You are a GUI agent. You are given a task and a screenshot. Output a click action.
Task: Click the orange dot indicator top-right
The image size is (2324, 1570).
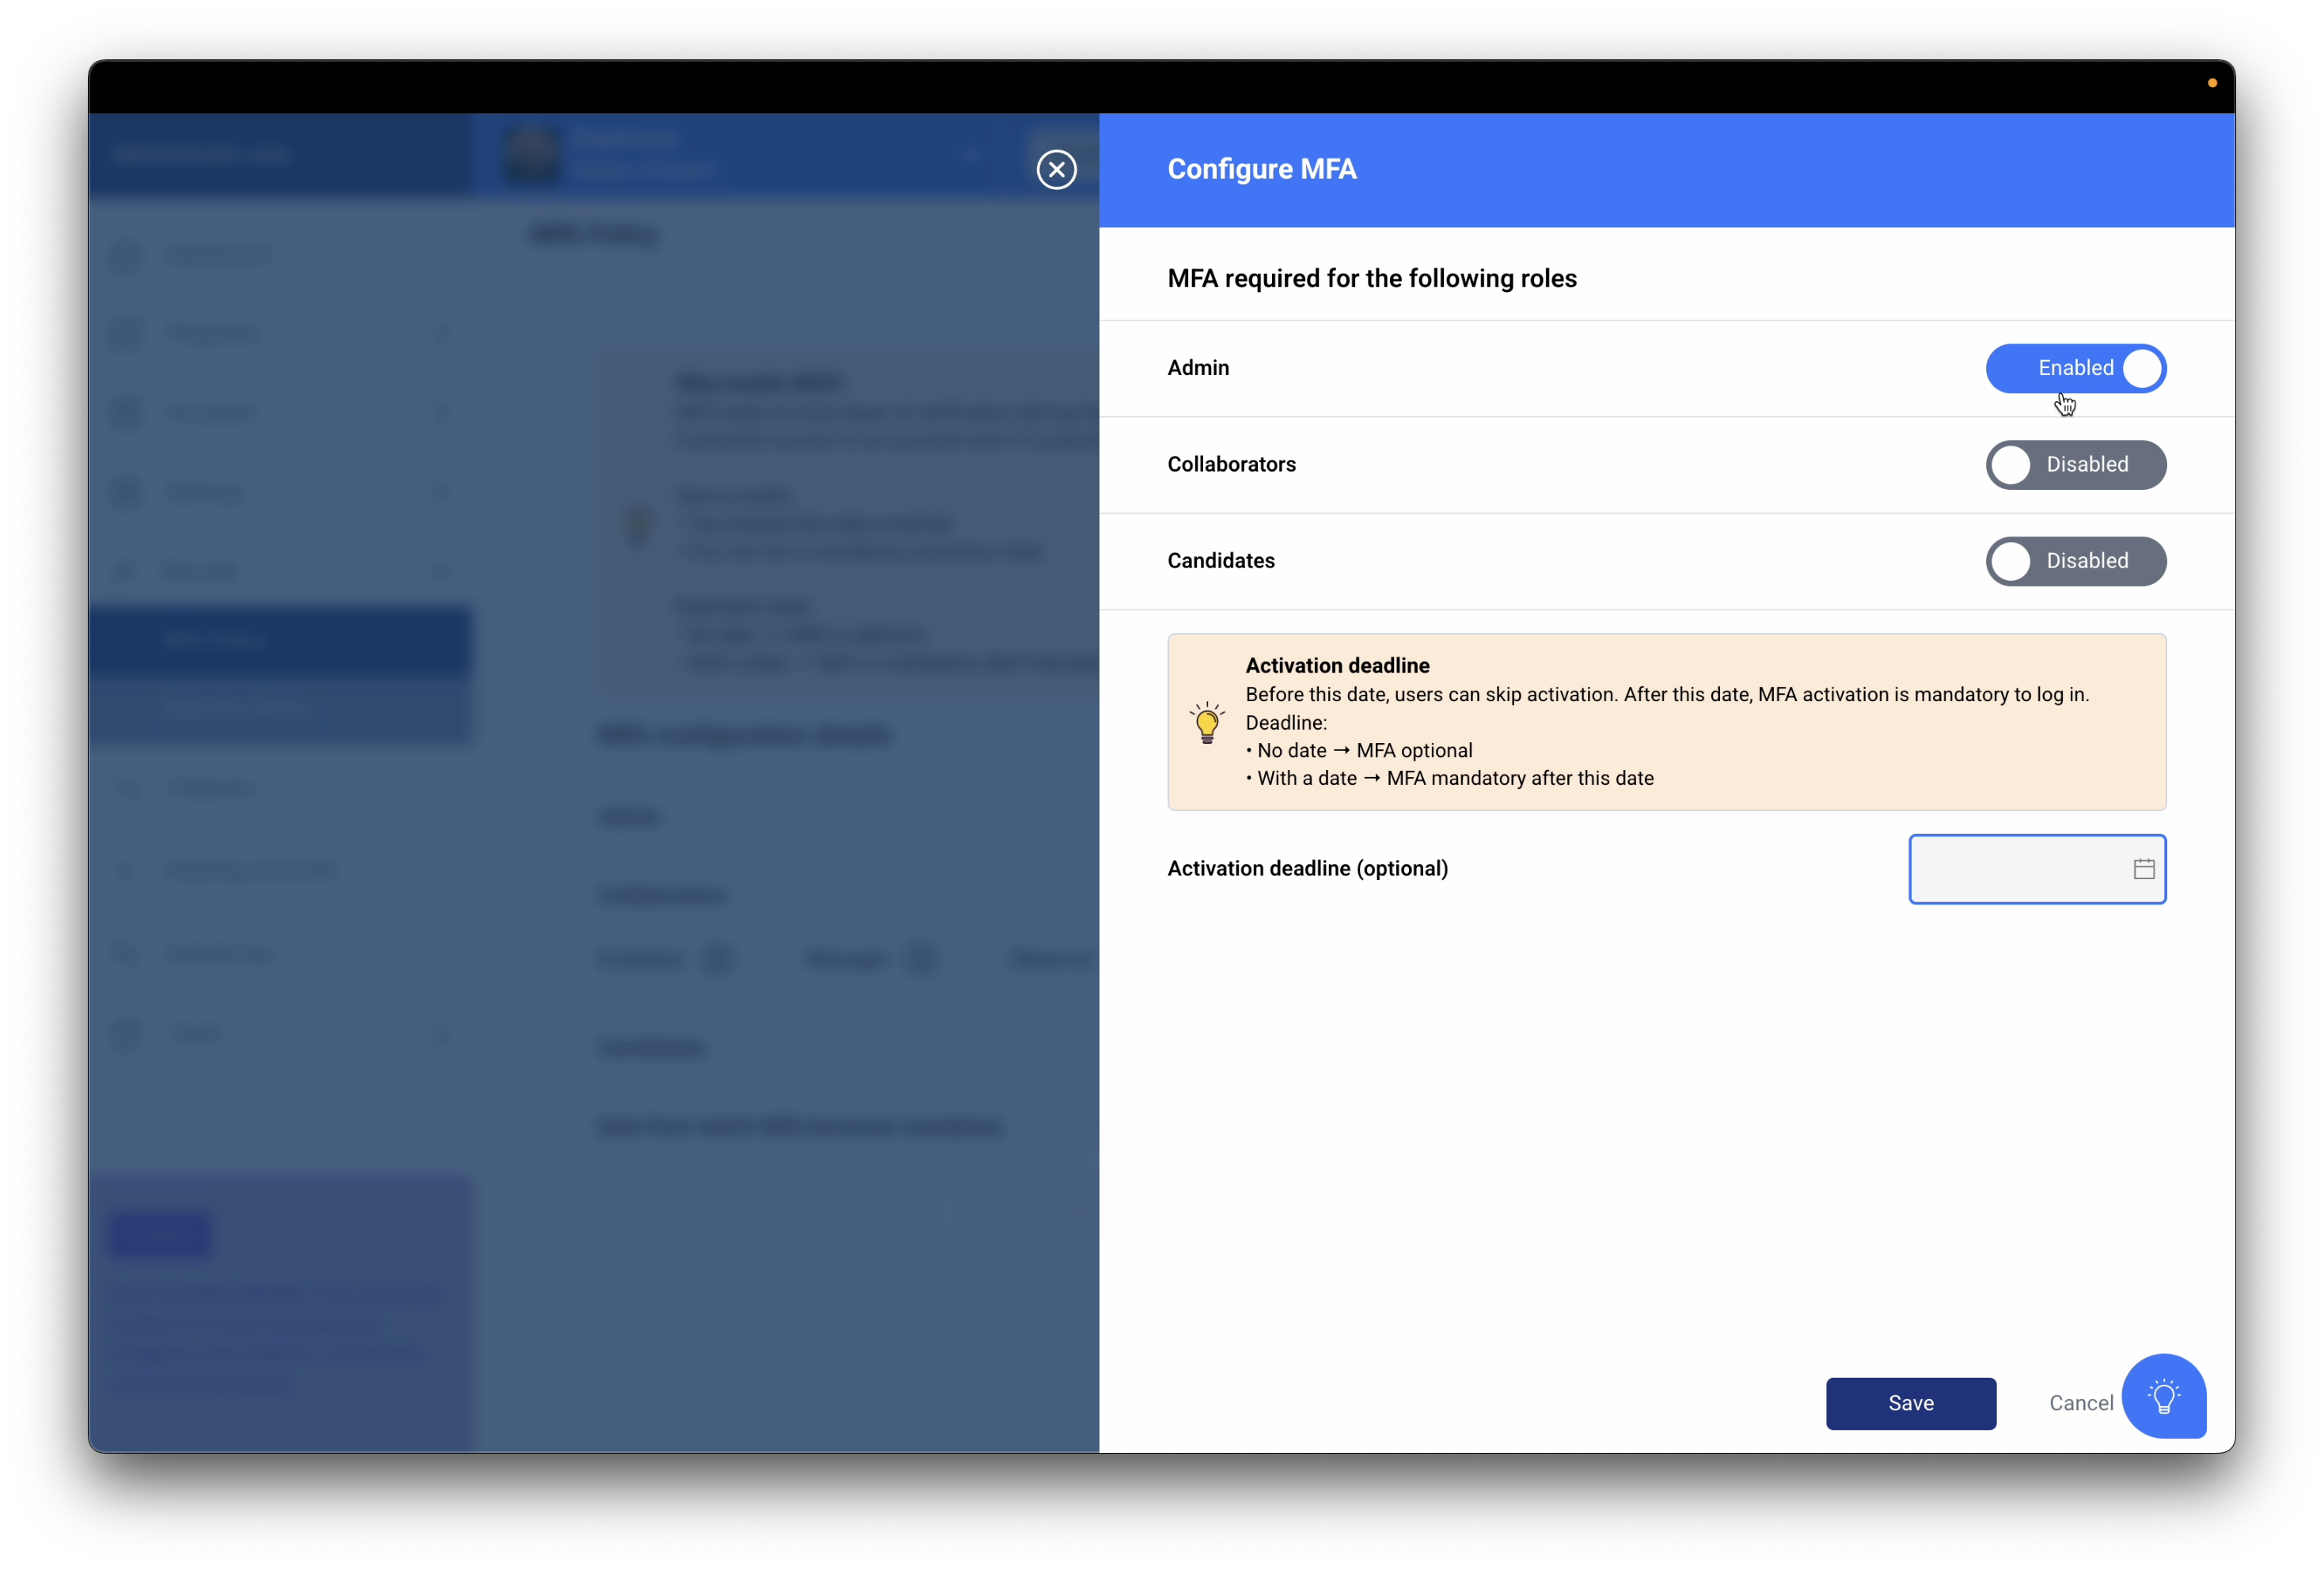2212,83
